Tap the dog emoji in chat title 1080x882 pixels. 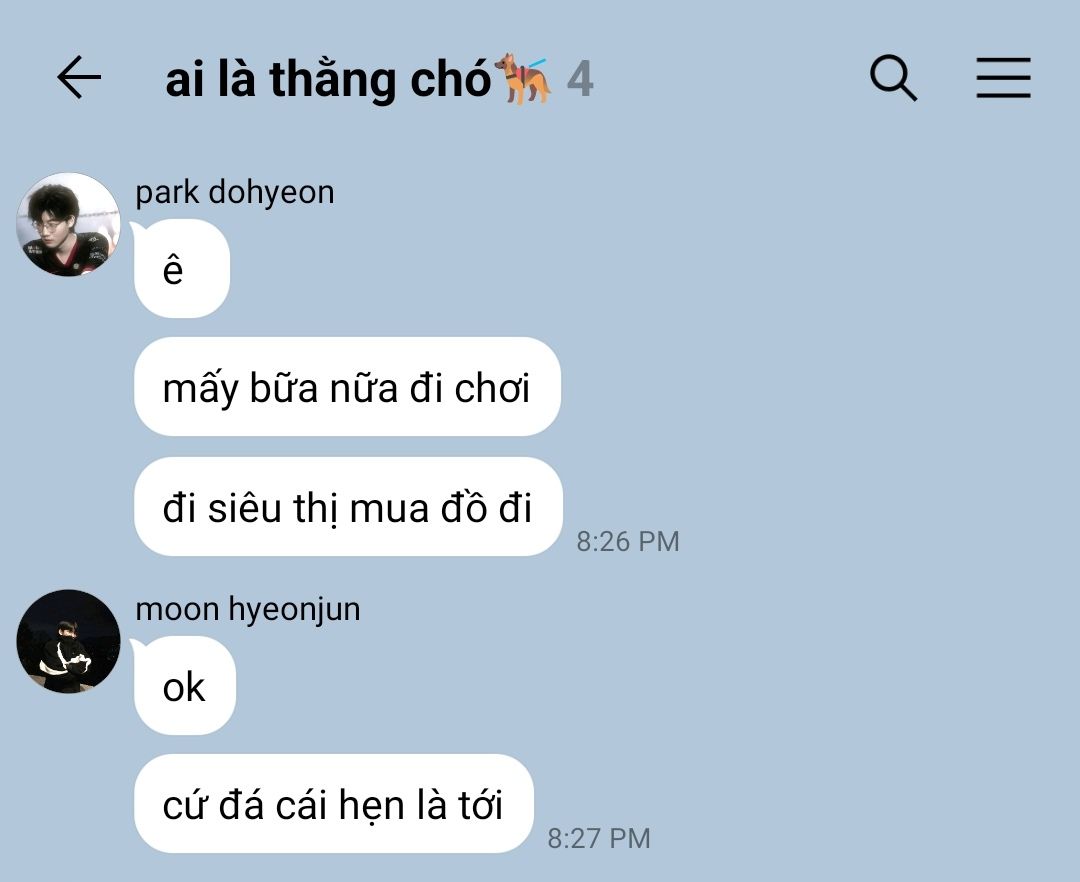click(x=523, y=78)
